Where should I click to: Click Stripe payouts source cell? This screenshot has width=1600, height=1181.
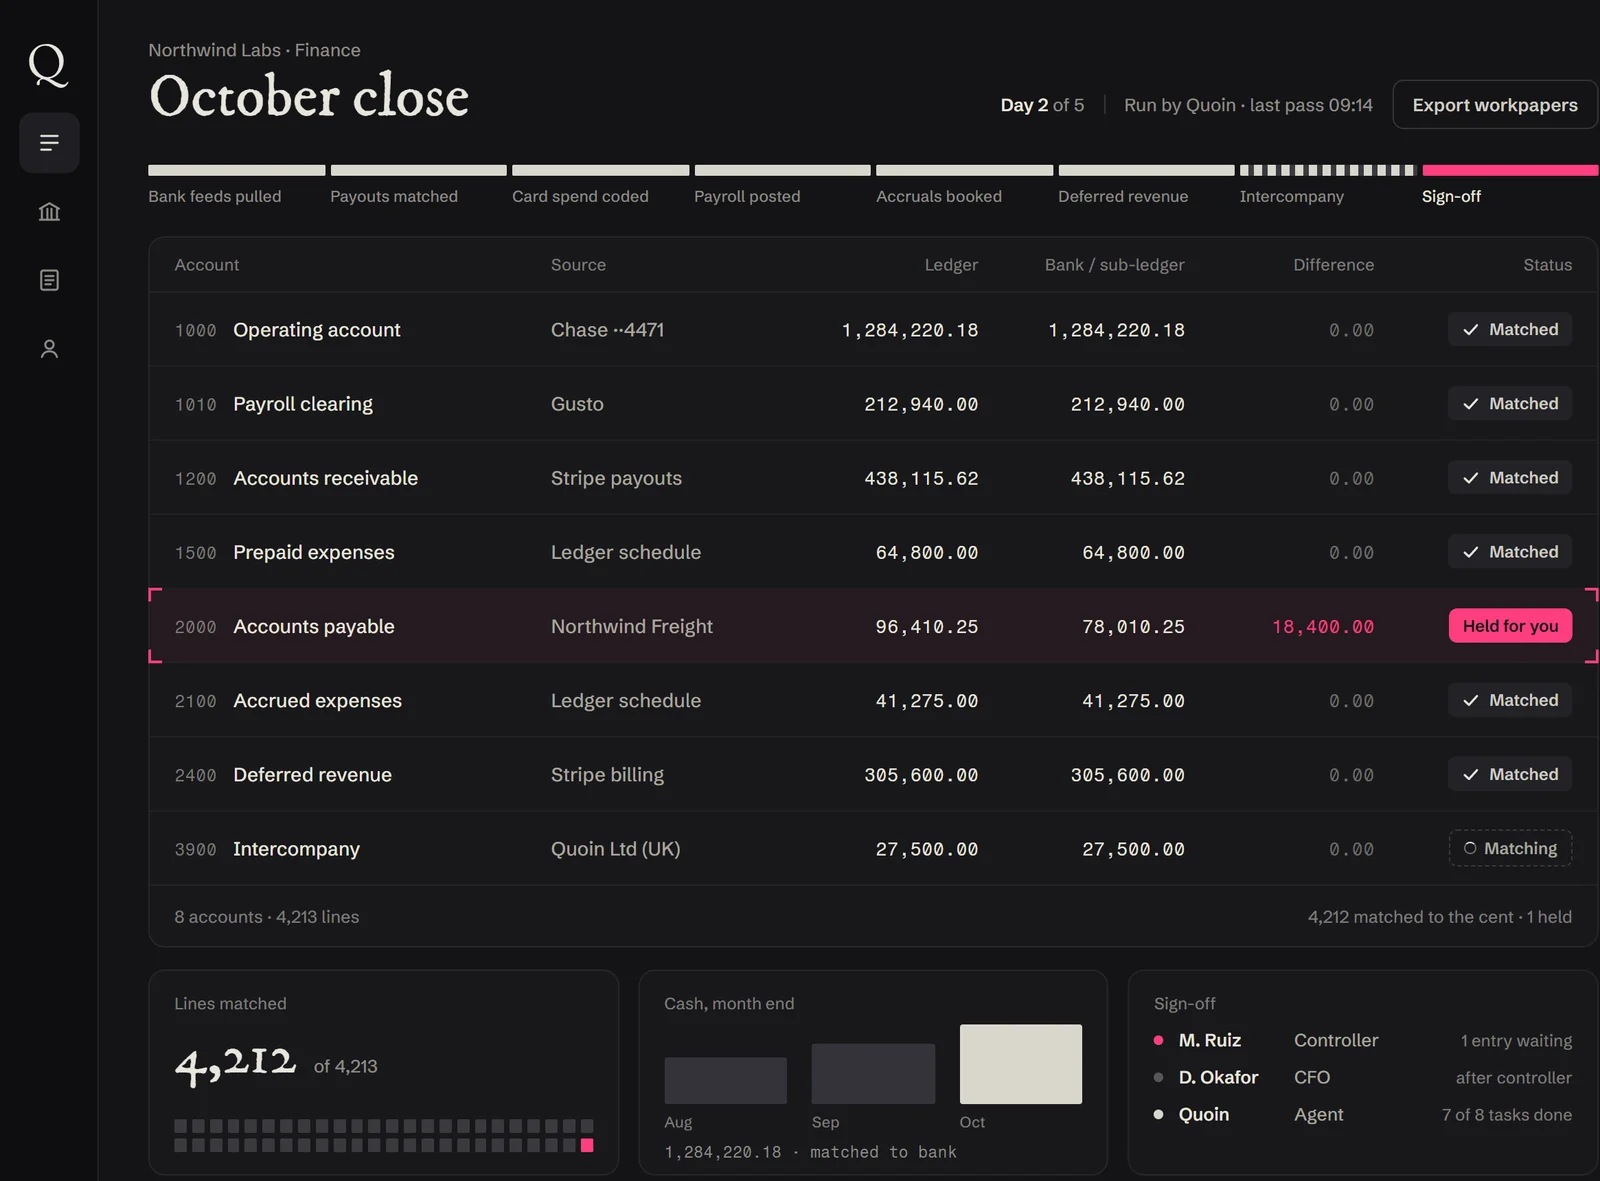tap(616, 478)
